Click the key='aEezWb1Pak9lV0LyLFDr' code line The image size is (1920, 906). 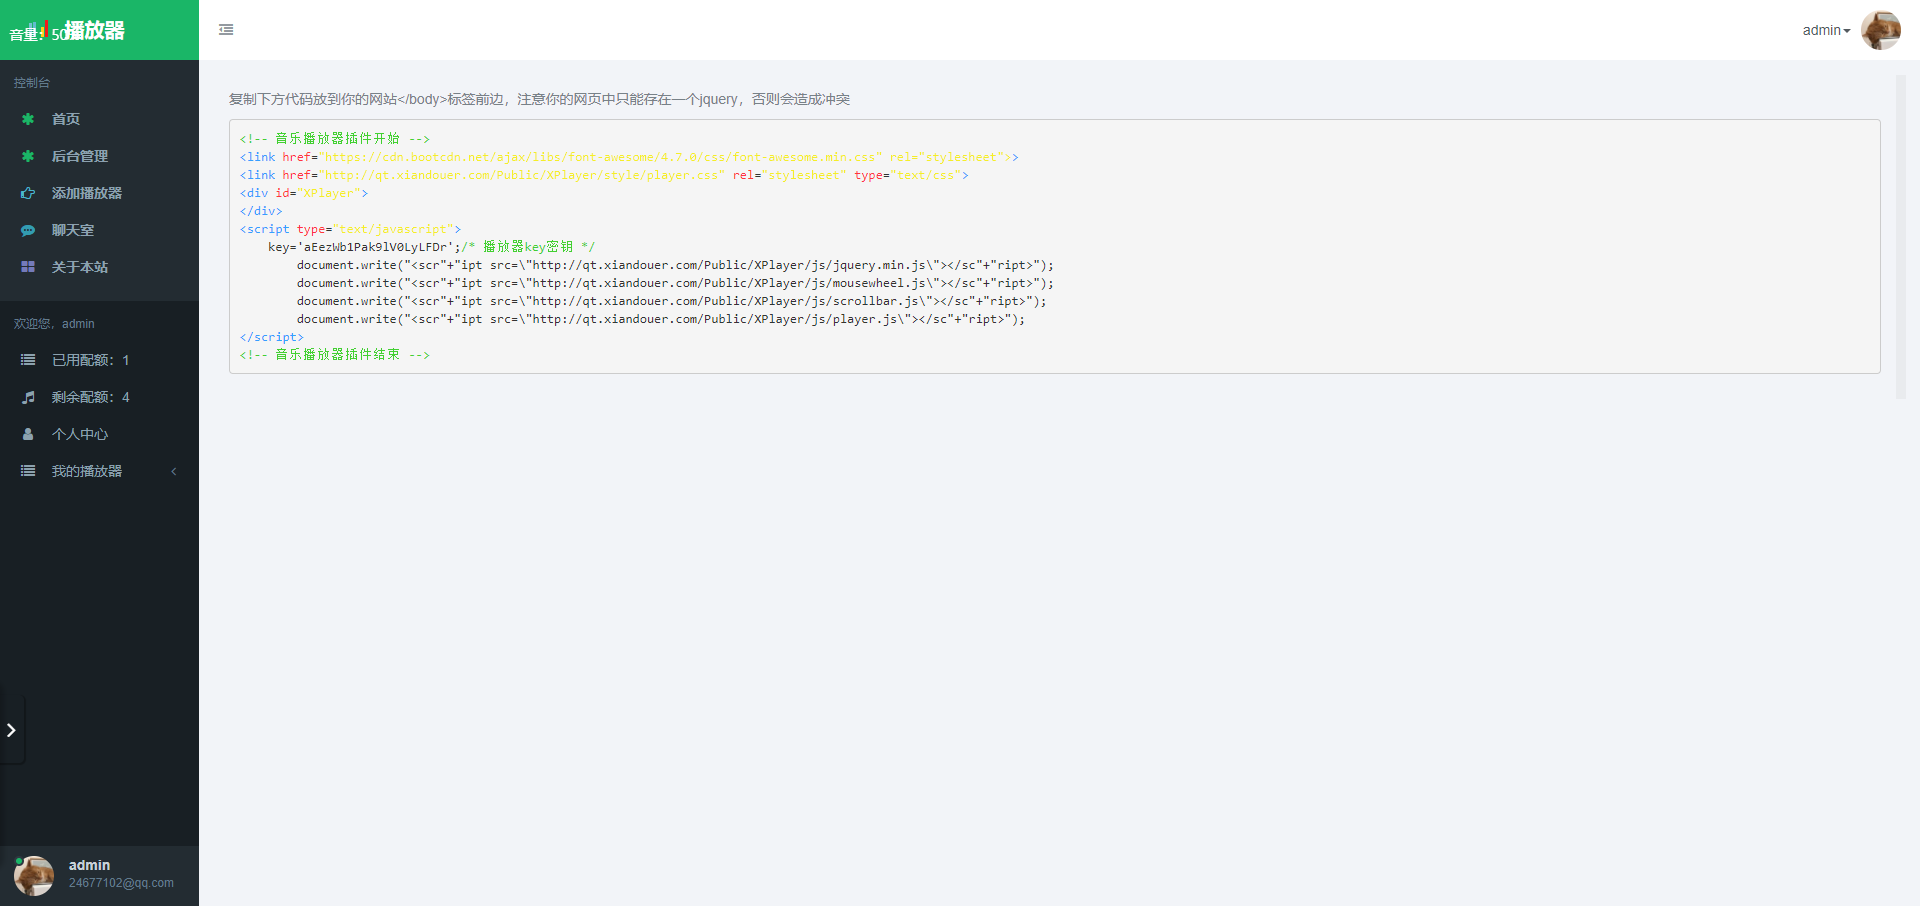click(x=431, y=247)
